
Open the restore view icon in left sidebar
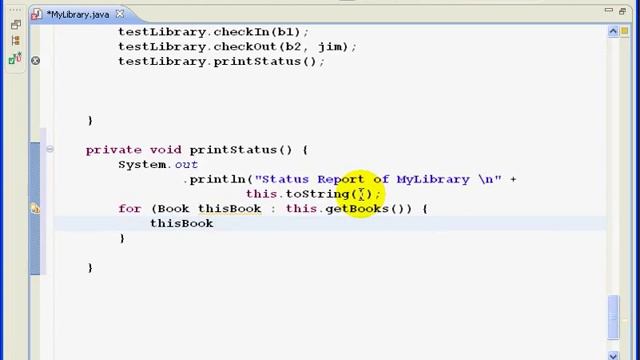[16, 24]
